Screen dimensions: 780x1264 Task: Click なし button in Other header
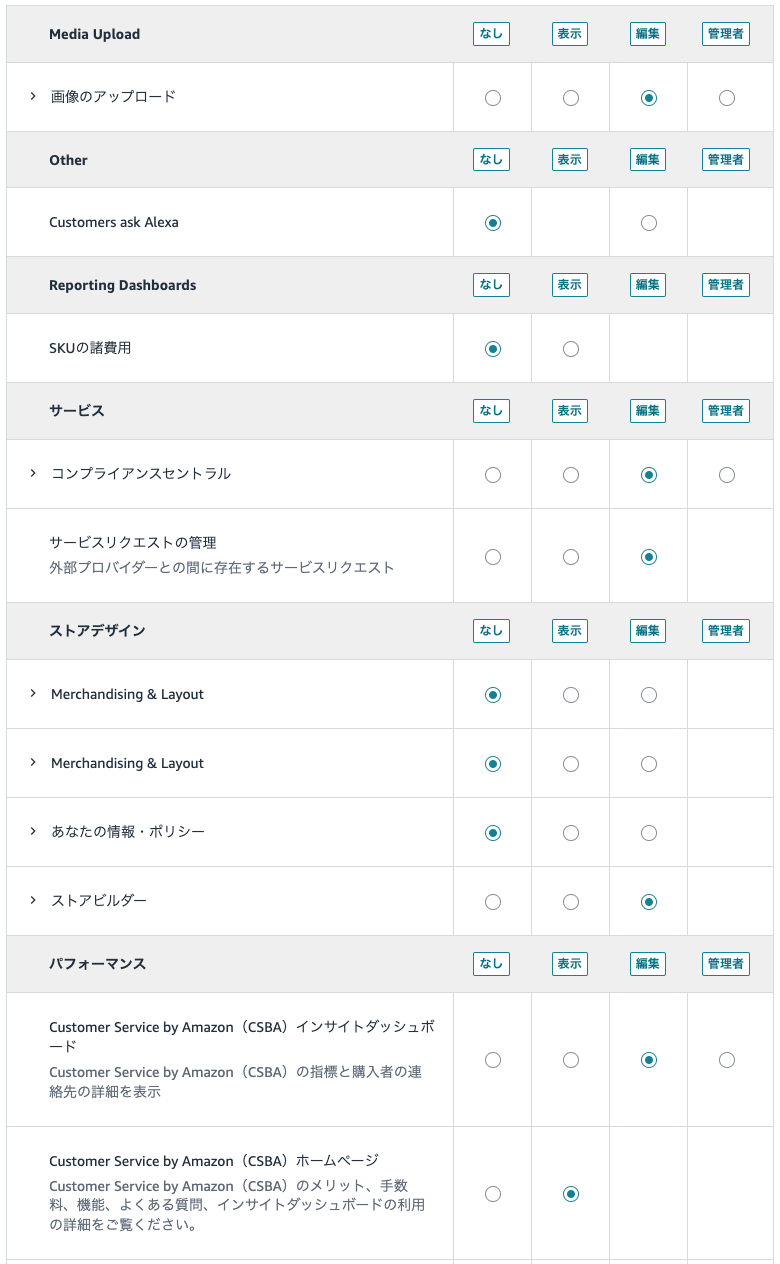[491, 160]
